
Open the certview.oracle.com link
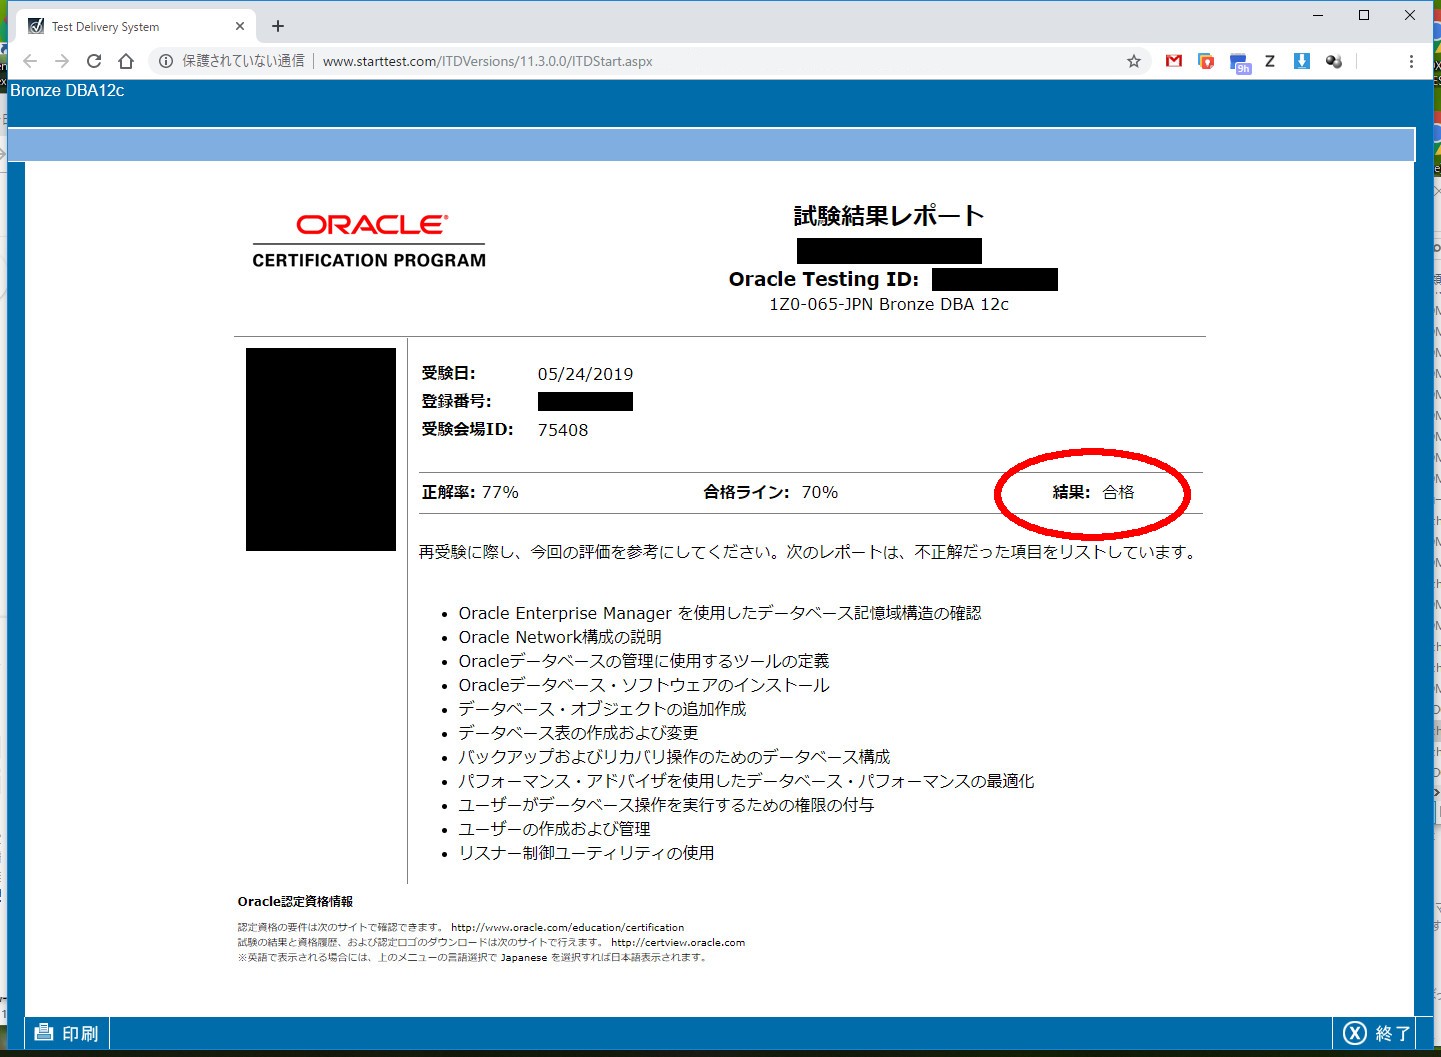[x=678, y=942]
